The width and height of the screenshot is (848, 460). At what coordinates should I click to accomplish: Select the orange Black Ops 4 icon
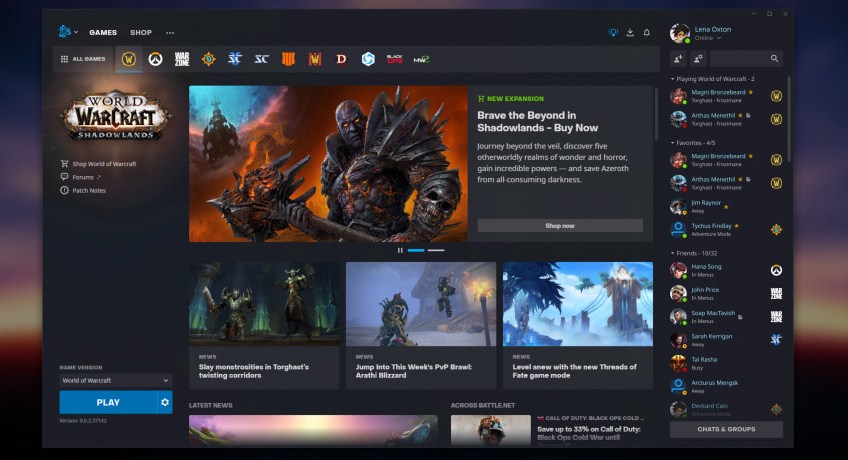(288, 59)
